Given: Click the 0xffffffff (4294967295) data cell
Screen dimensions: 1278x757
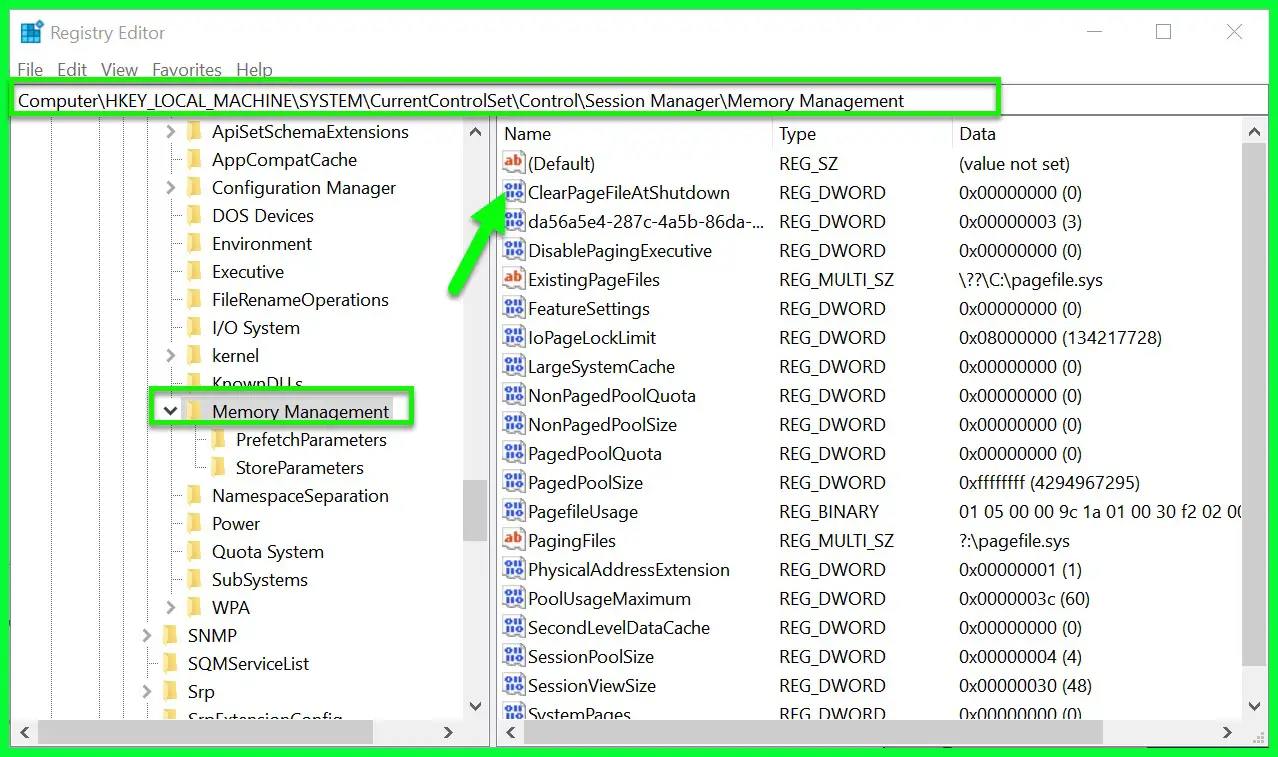Looking at the screenshot, I should [x=1049, y=483].
